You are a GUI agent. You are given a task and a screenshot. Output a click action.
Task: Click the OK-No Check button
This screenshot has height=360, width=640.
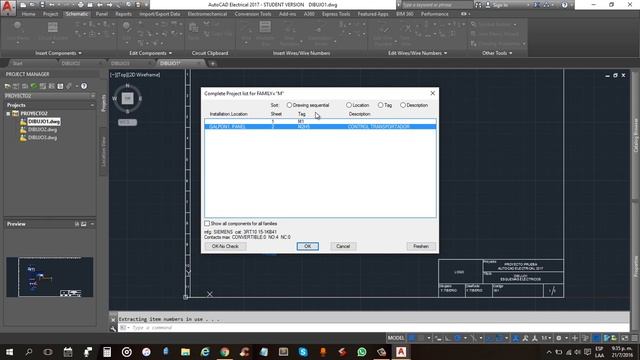coord(225,246)
